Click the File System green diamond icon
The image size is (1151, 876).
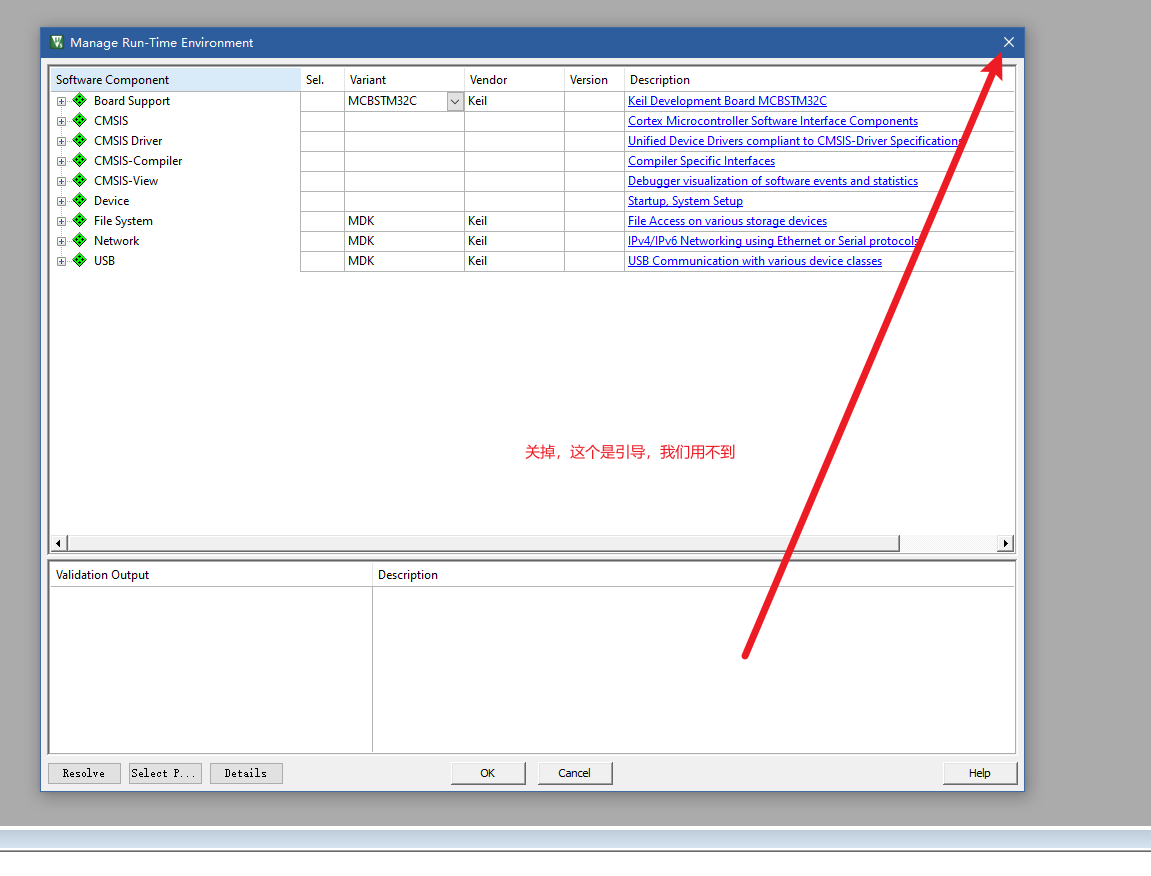80,220
